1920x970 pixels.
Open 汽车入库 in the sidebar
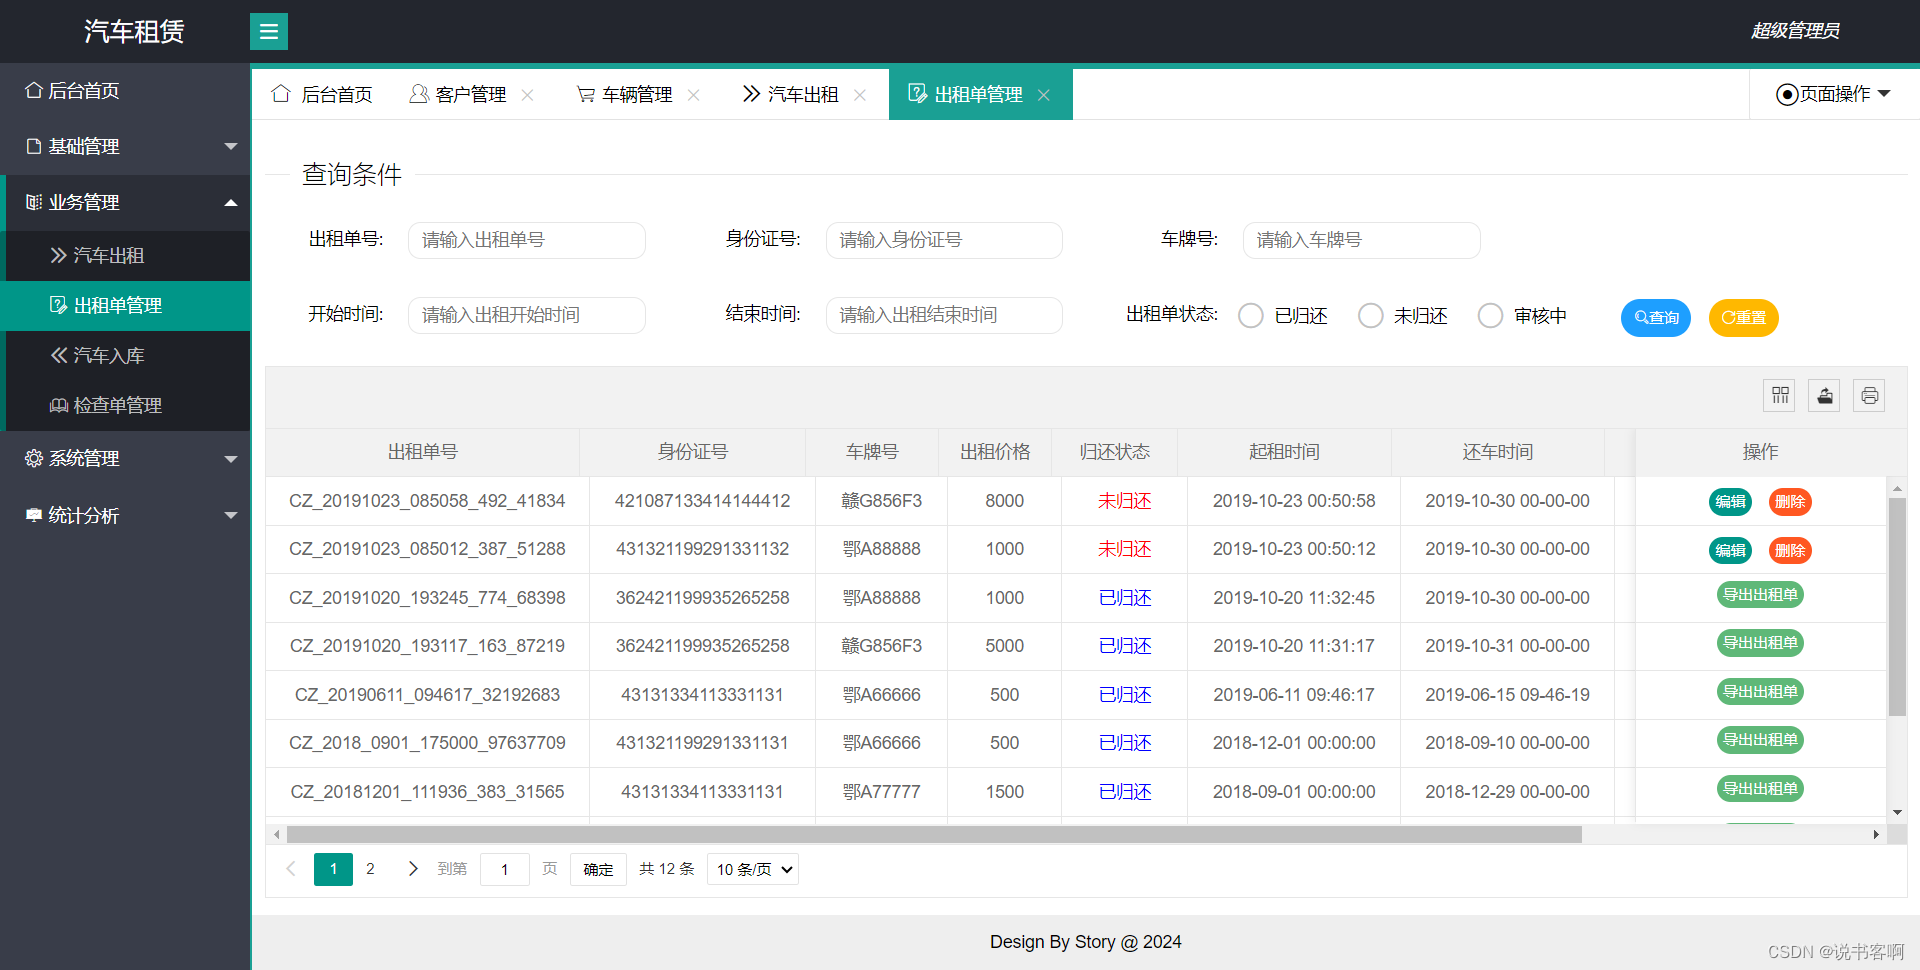pos(127,356)
